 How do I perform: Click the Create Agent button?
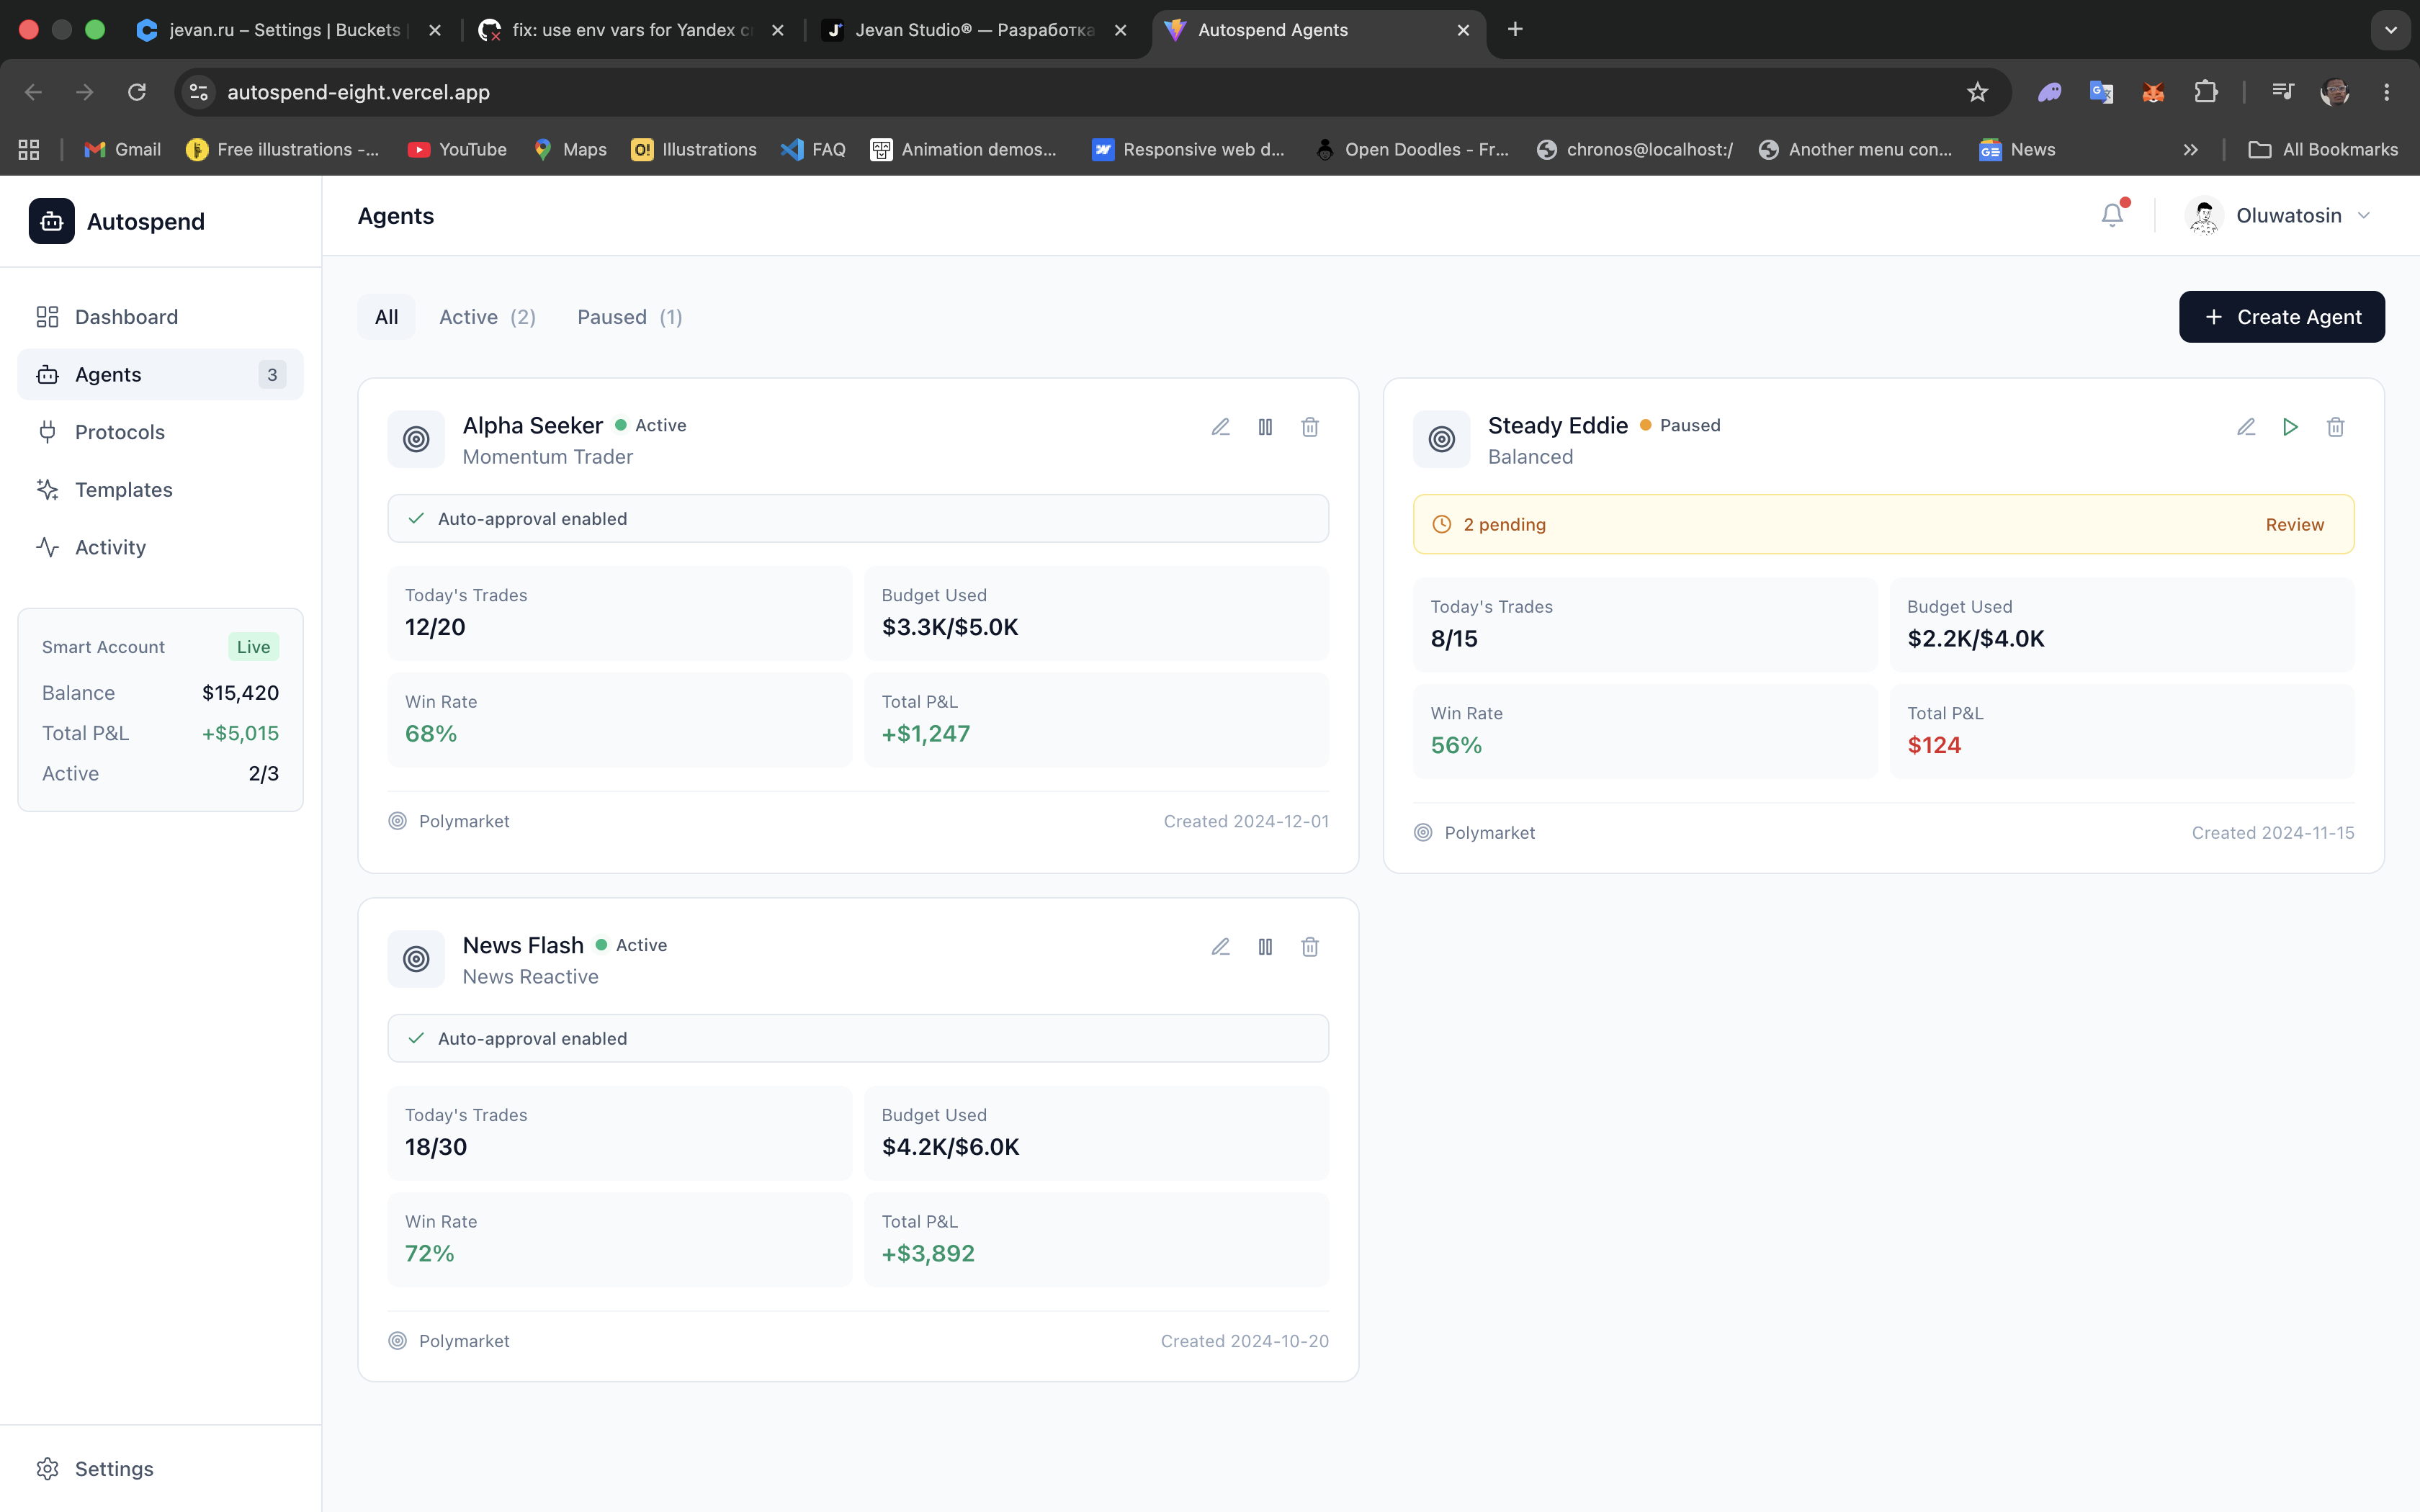[2282, 317]
